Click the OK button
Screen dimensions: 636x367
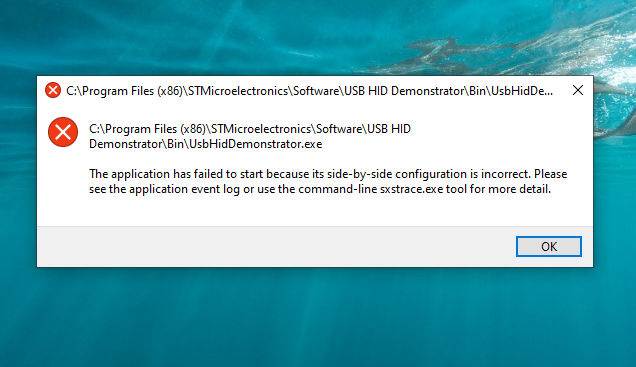point(548,246)
